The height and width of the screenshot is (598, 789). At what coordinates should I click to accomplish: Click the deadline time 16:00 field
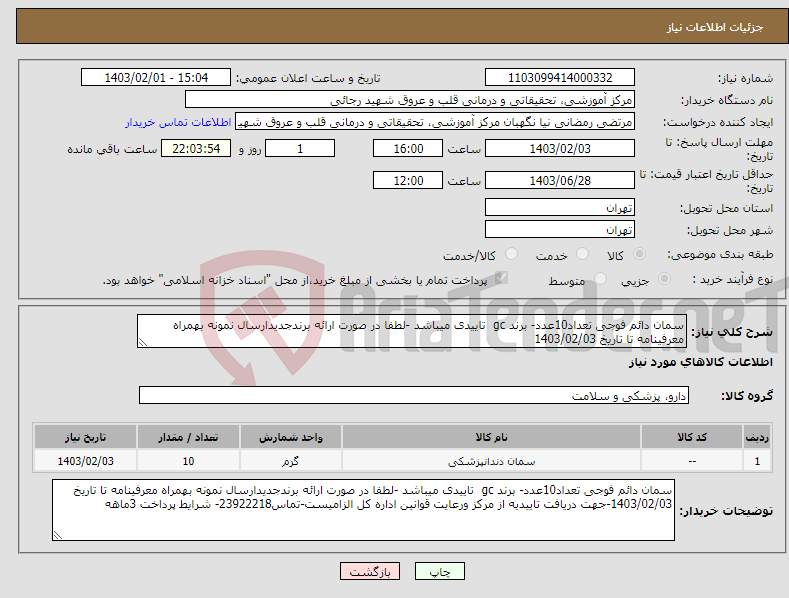[408, 148]
